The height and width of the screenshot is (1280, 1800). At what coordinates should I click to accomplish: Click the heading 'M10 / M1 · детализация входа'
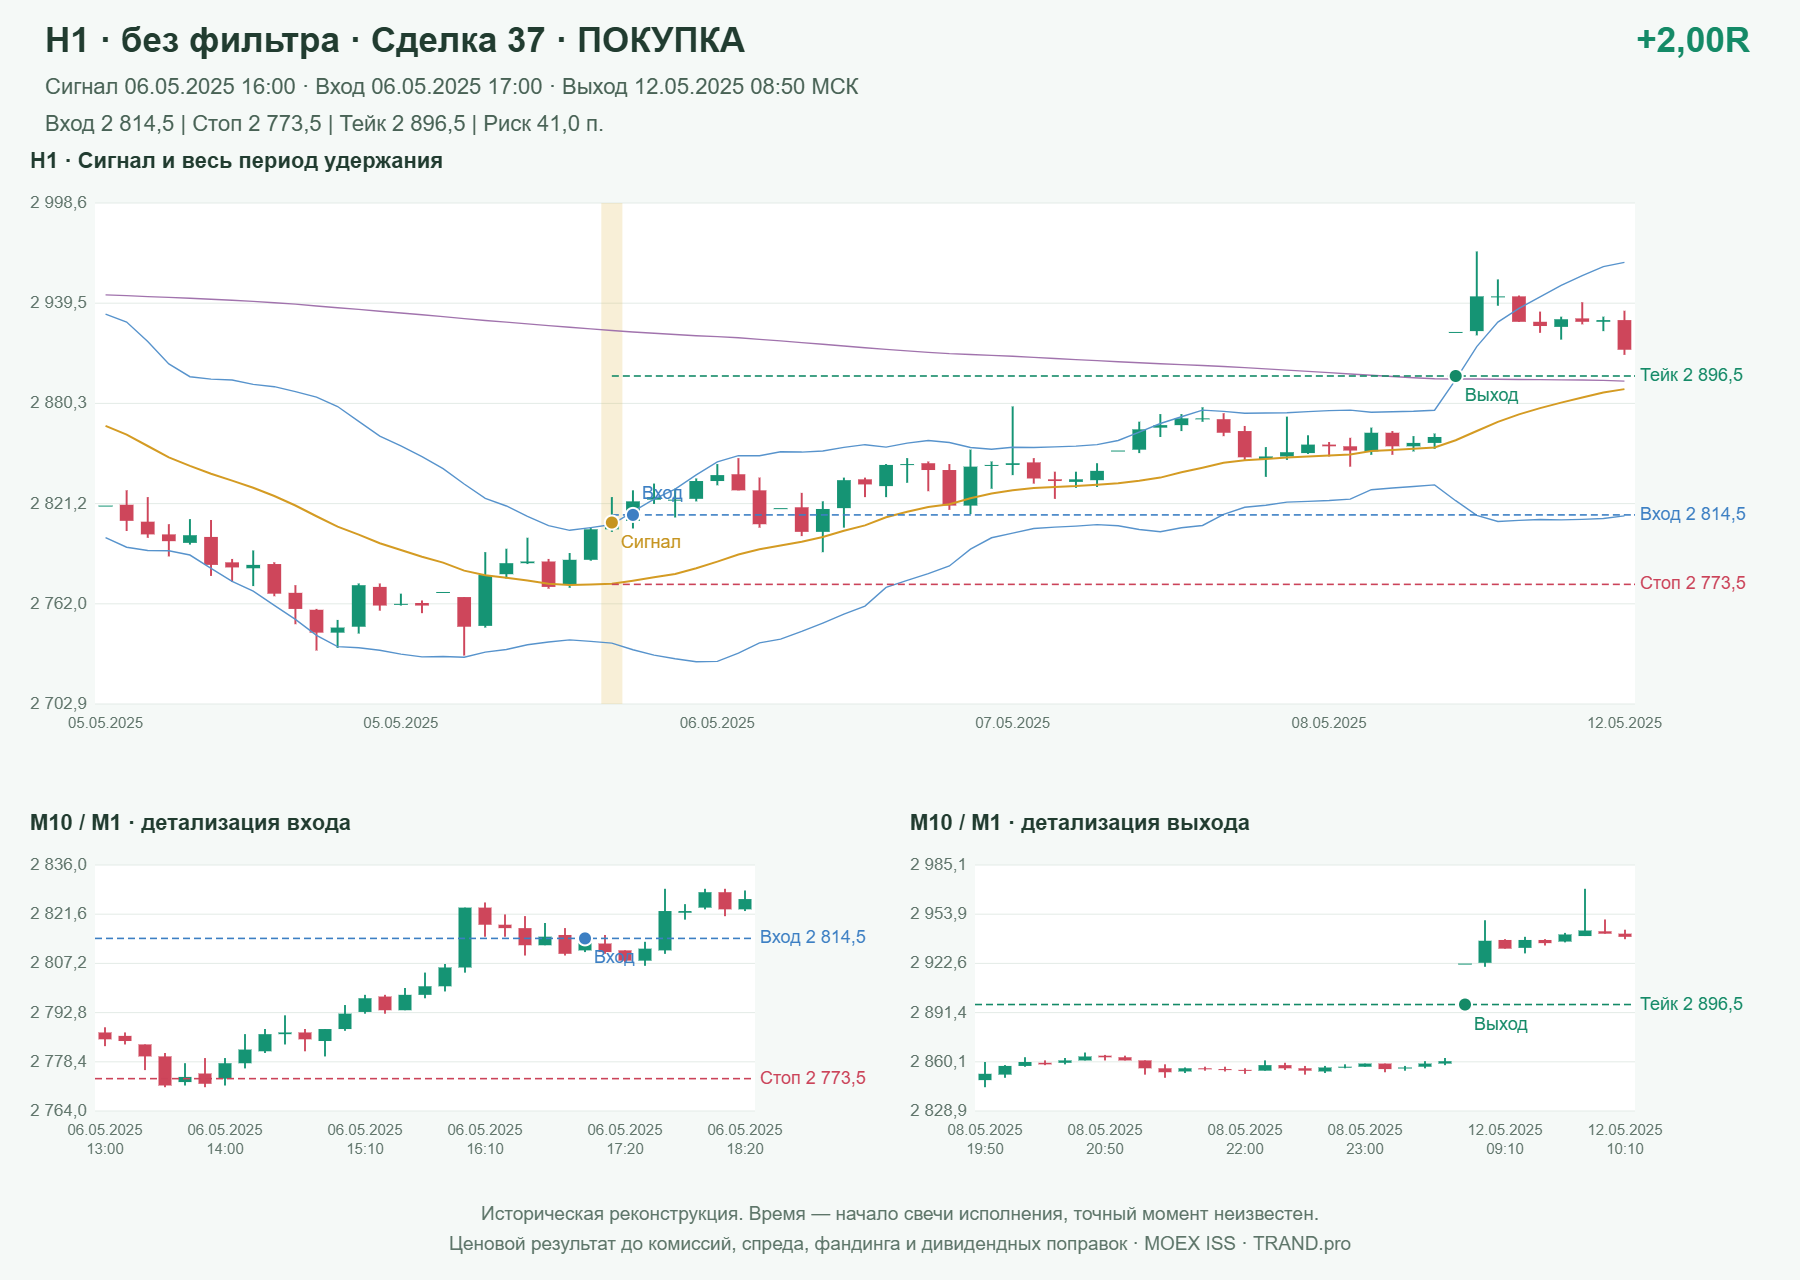(190, 823)
